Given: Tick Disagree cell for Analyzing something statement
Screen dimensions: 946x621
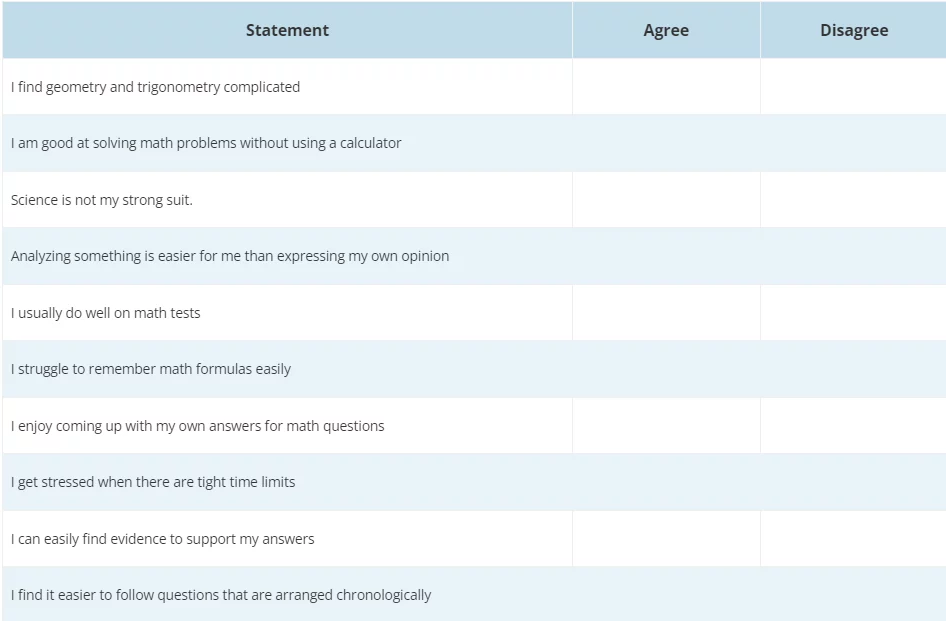Looking at the screenshot, I should [853, 256].
